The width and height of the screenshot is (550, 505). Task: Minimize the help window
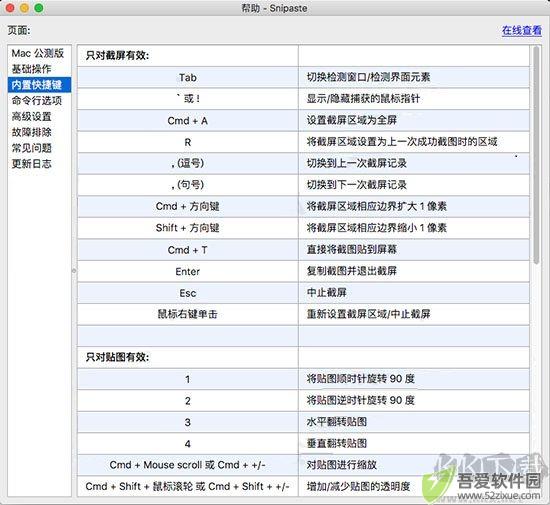(24, 8)
